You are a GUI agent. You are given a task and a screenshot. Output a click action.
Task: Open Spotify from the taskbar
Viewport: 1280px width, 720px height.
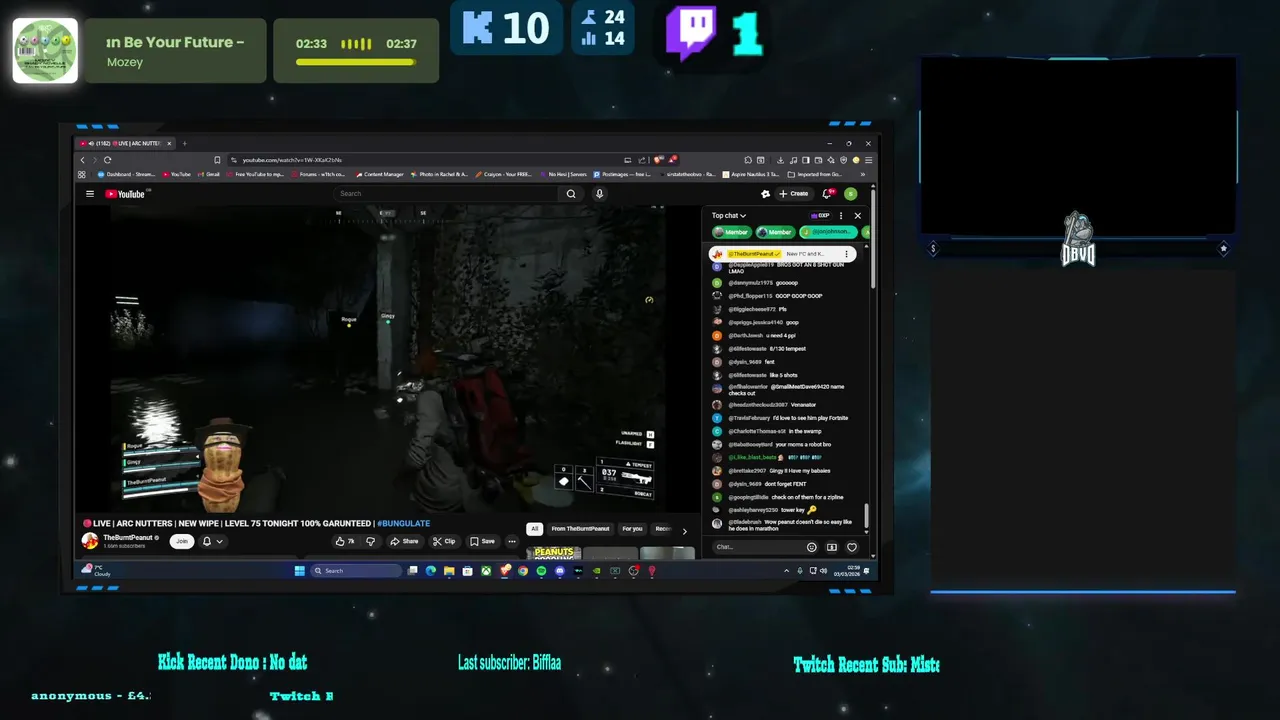(x=541, y=571)
